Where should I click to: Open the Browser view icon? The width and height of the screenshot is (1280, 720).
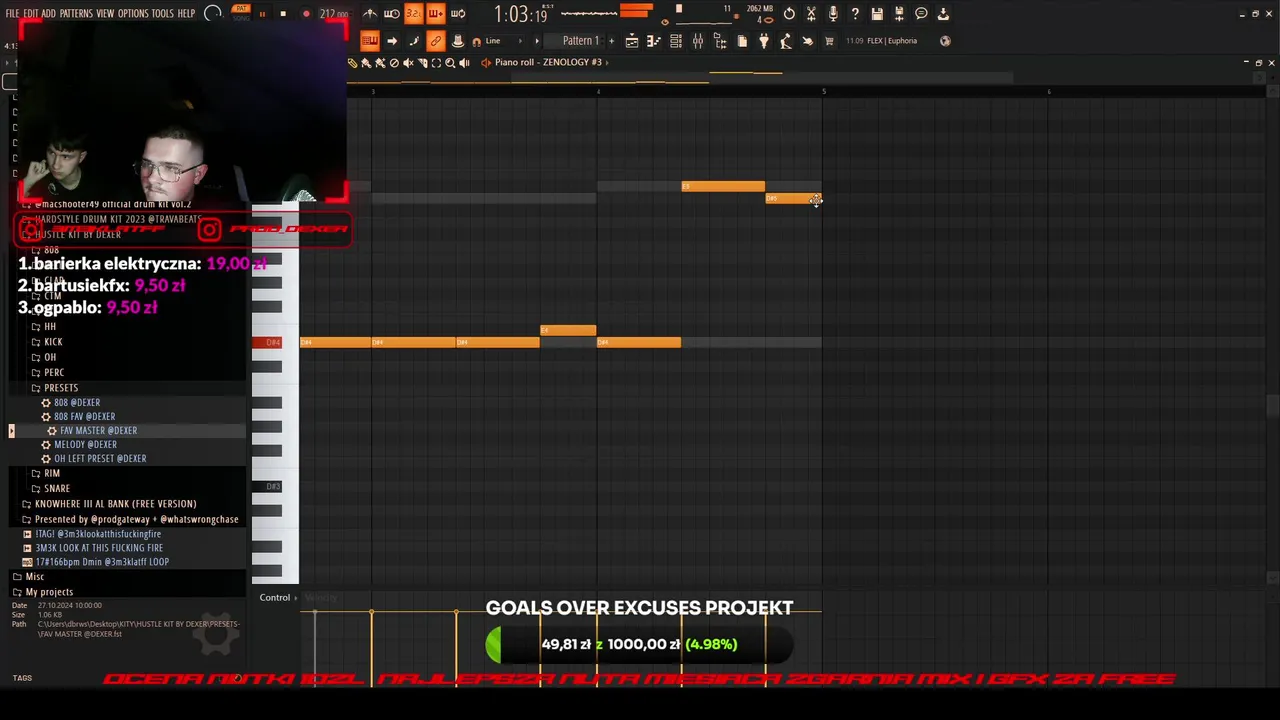(720, 41)
